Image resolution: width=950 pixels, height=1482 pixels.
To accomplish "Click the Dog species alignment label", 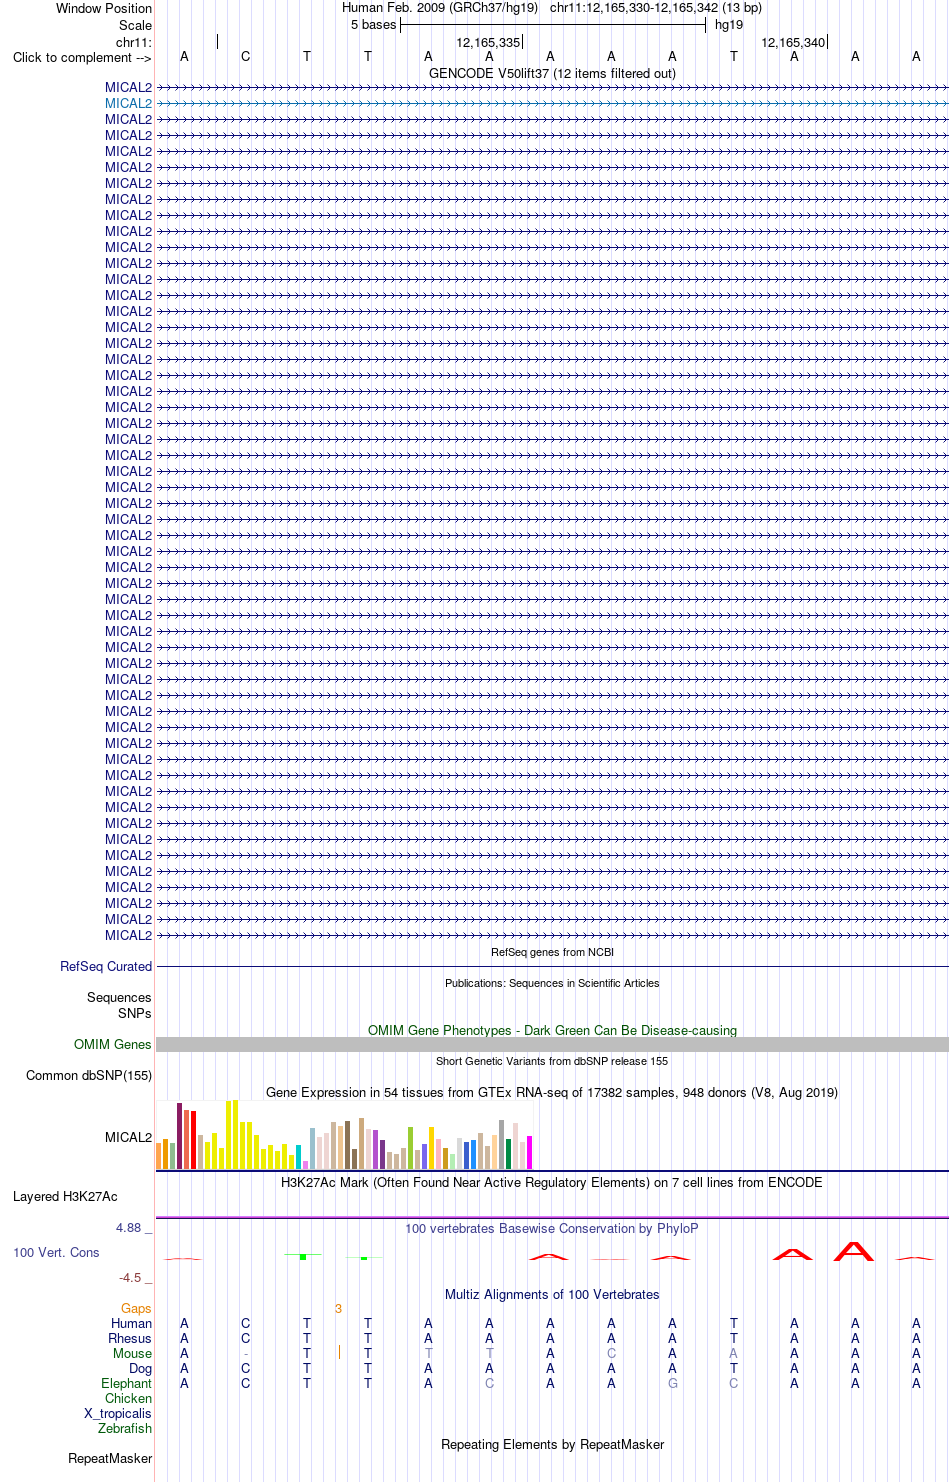I will [141, 1368].
